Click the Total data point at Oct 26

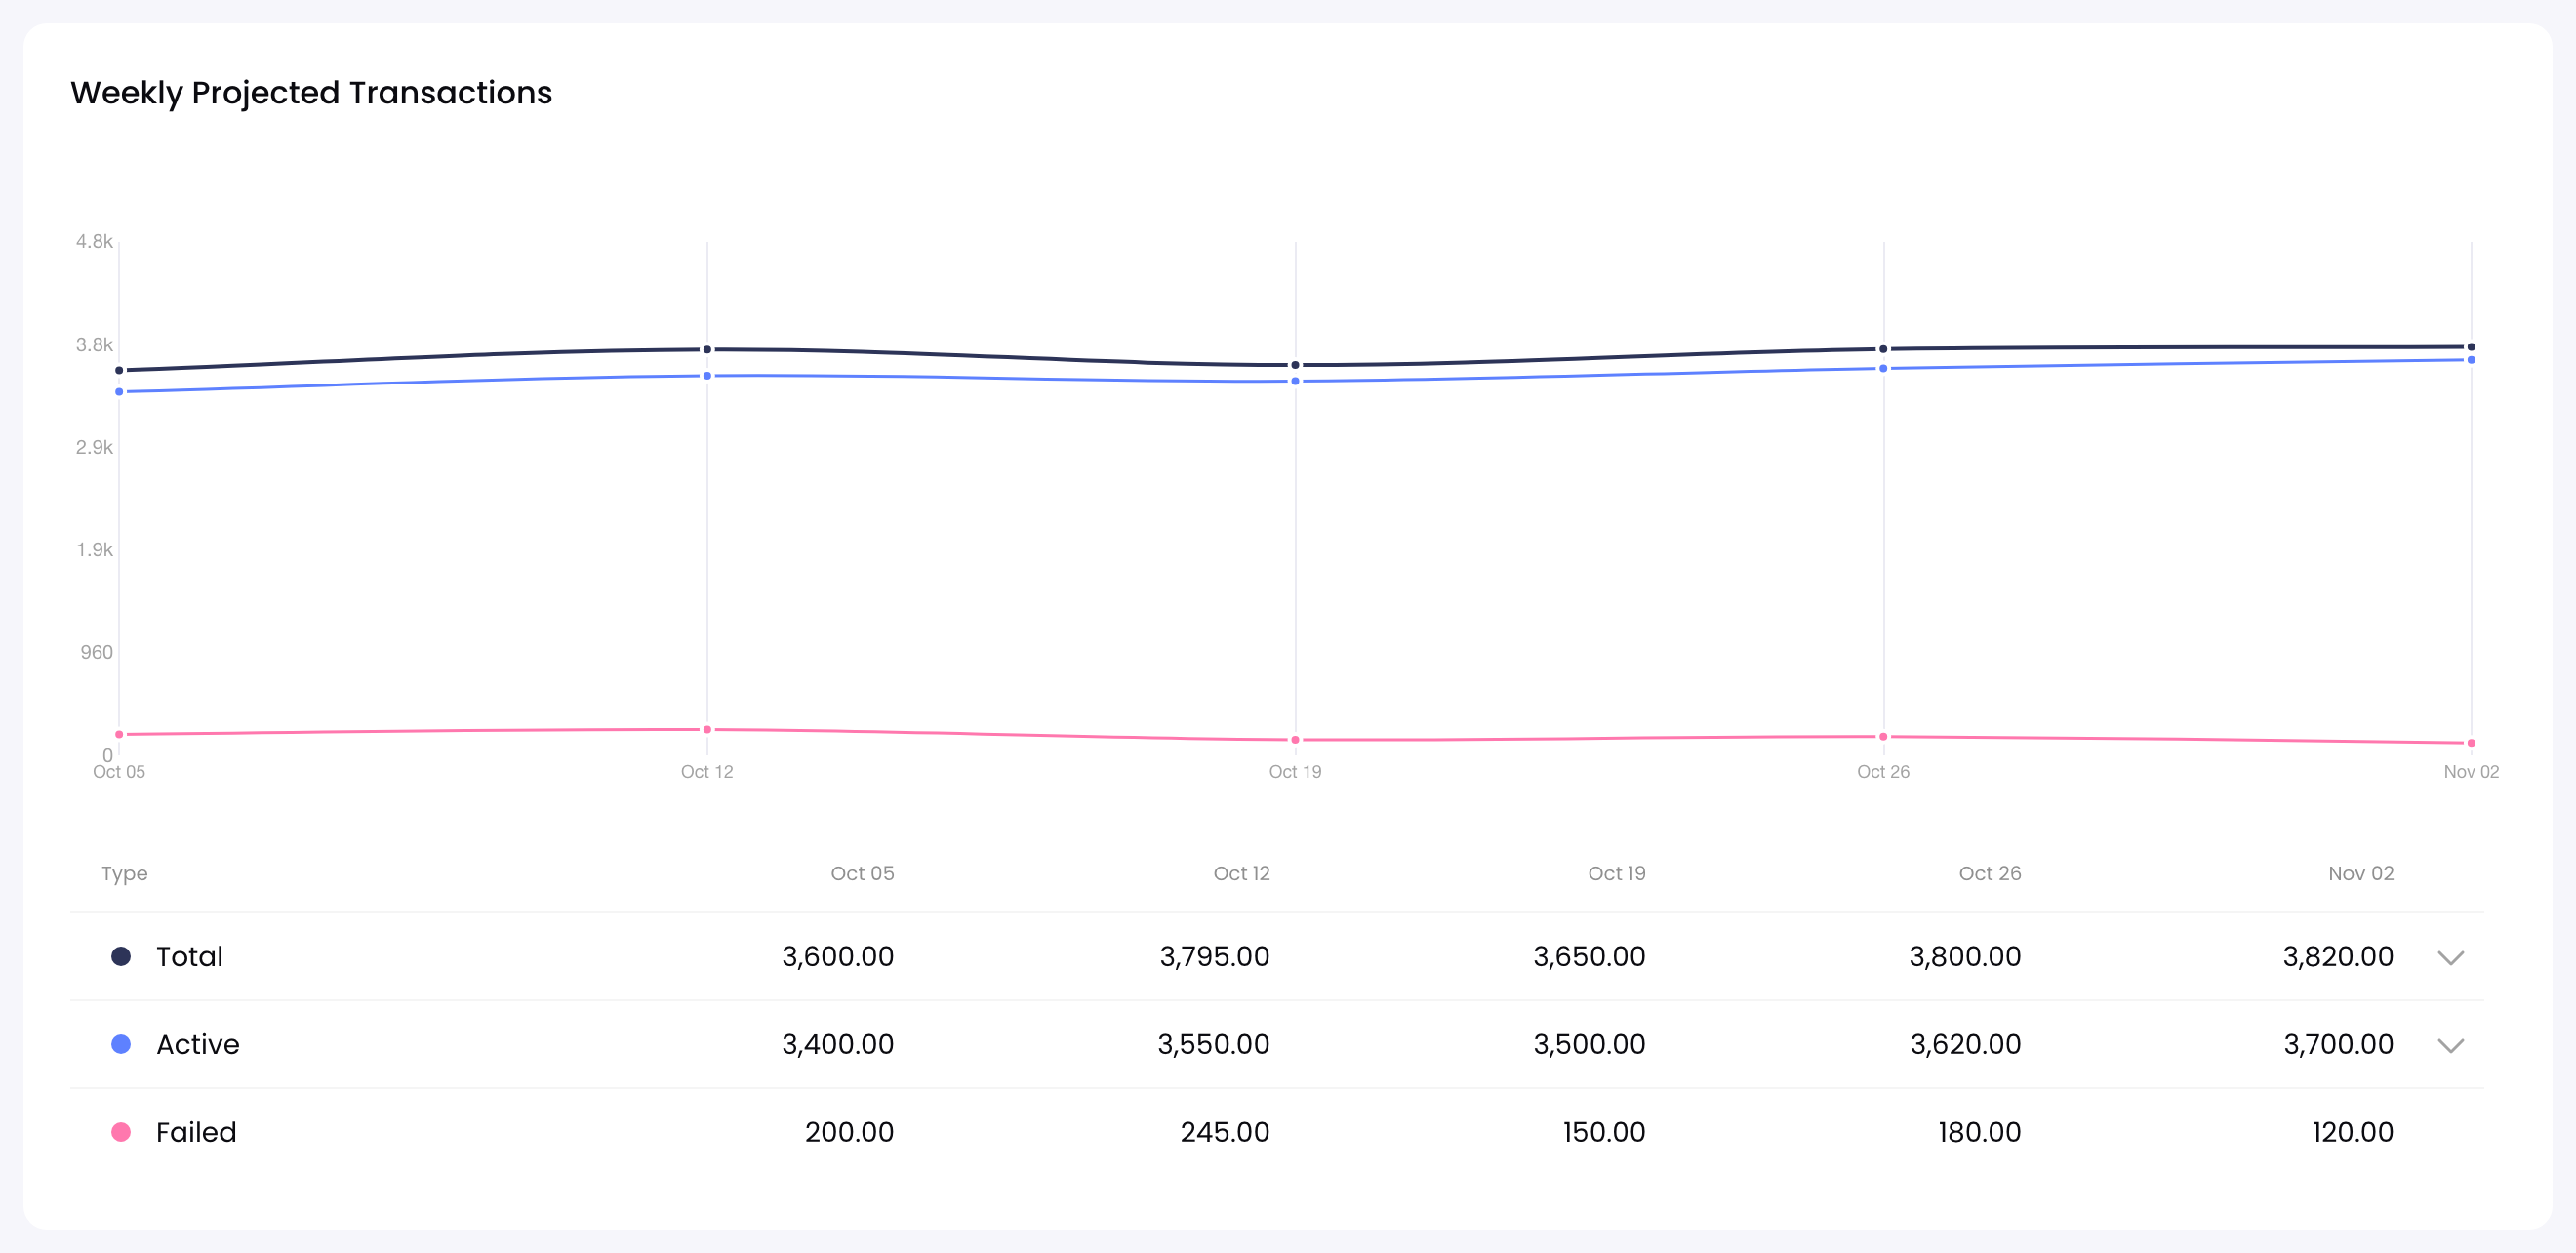1883,349
